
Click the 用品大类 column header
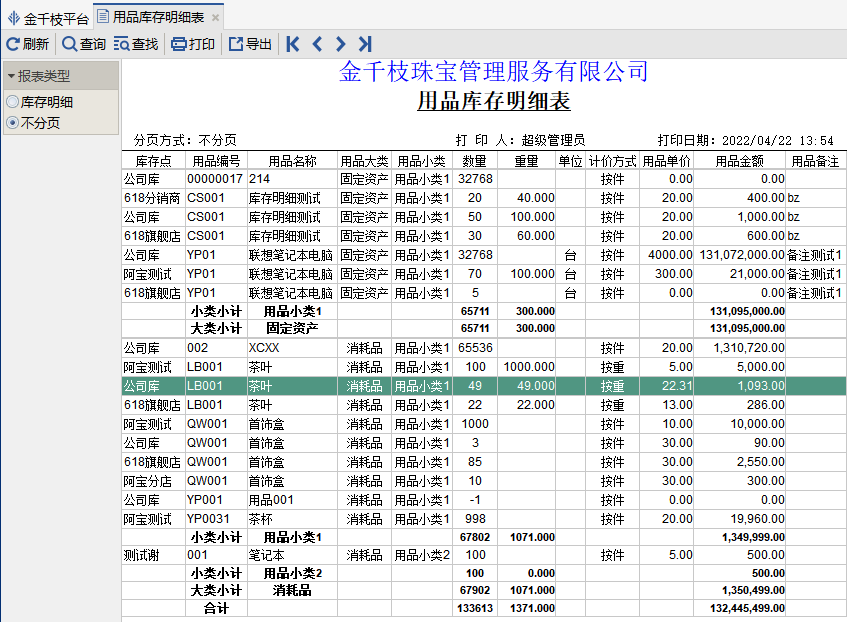tap(365, 161)
